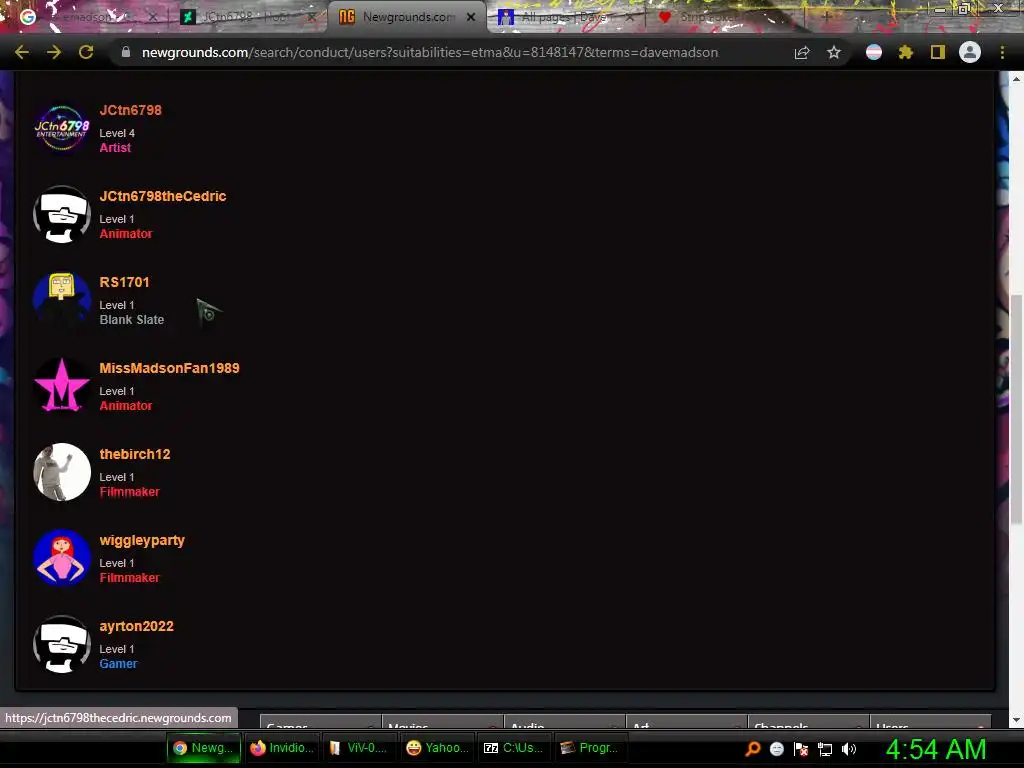
Task: Click the address bar URL
Action: [430, 52]
